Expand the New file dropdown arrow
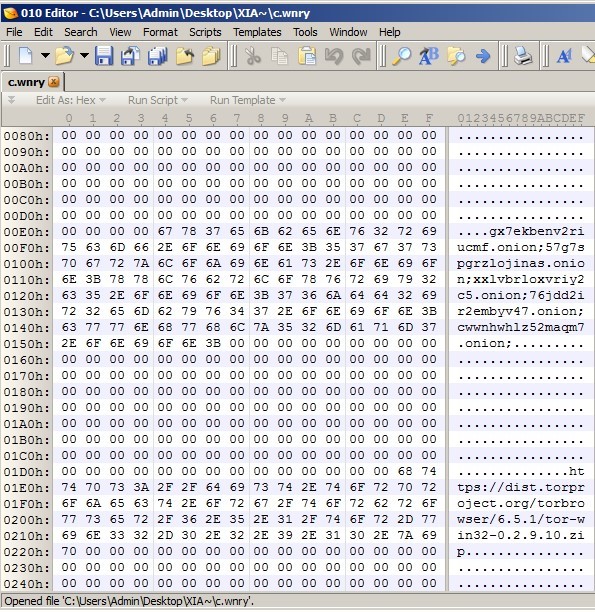This screenshot has width=595, height=612. click(x=45, y=56)
